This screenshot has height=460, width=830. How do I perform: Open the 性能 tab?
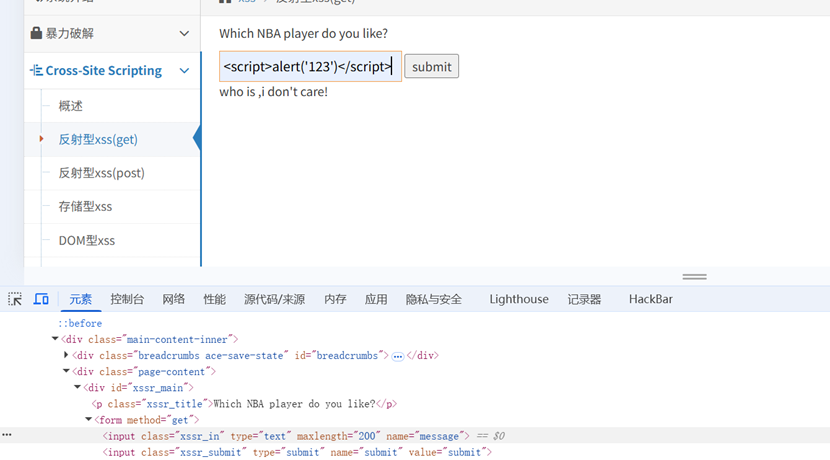click(214, 299)
